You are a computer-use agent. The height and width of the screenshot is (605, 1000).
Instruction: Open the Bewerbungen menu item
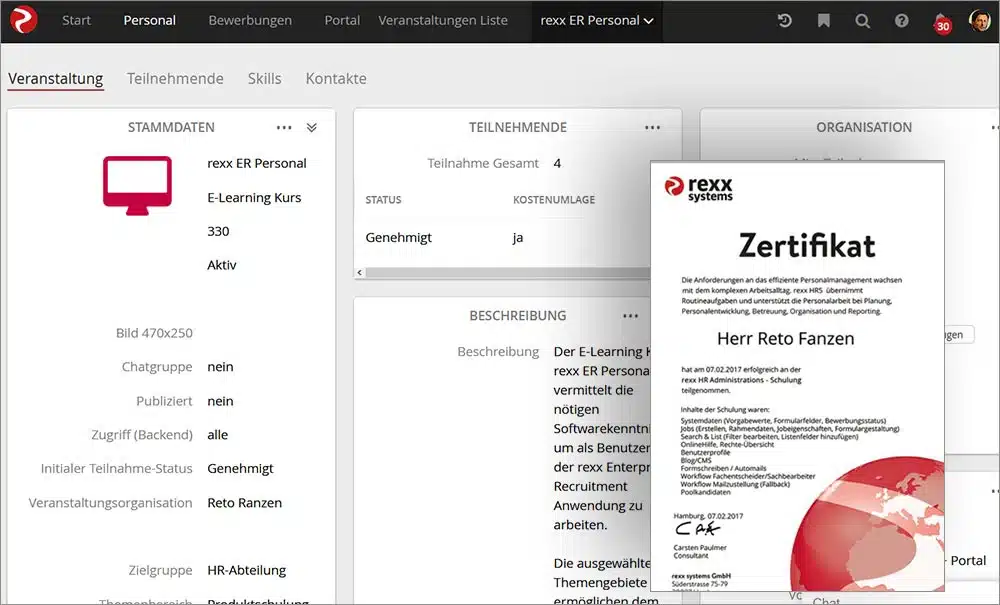(250, 20)
